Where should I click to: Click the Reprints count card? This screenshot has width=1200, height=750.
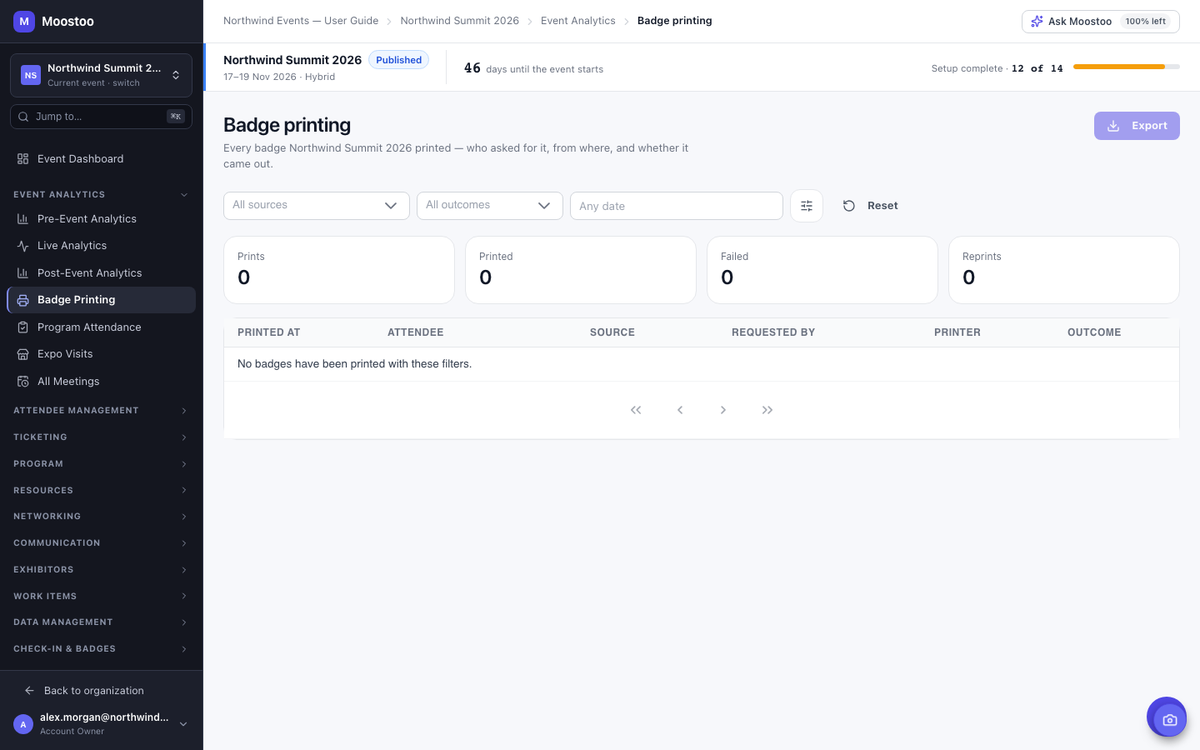(1064, 270)
